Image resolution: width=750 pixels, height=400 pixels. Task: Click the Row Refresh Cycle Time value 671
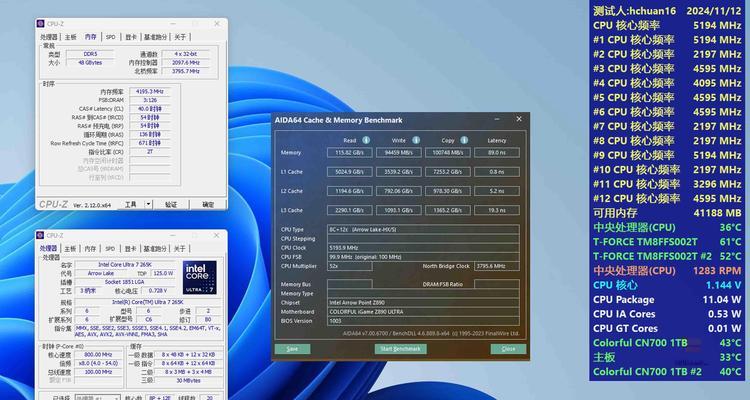tap(149, 143)
